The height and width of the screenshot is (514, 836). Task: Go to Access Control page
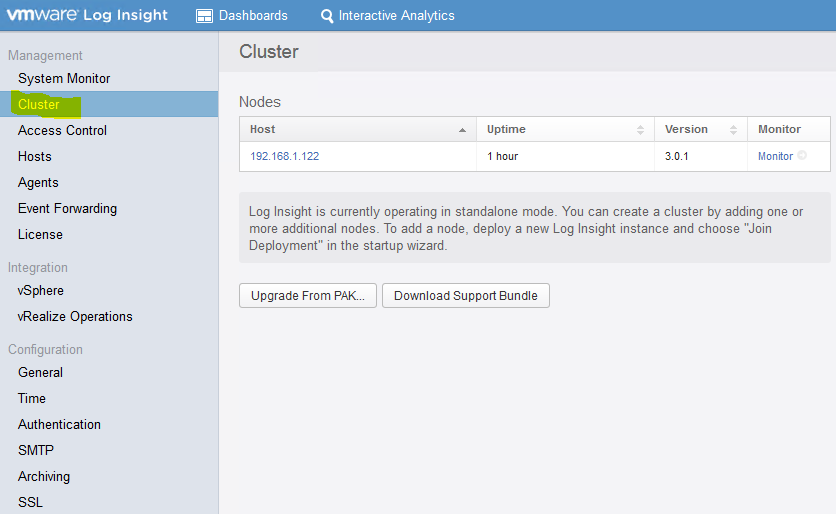(x=62, y=130)
